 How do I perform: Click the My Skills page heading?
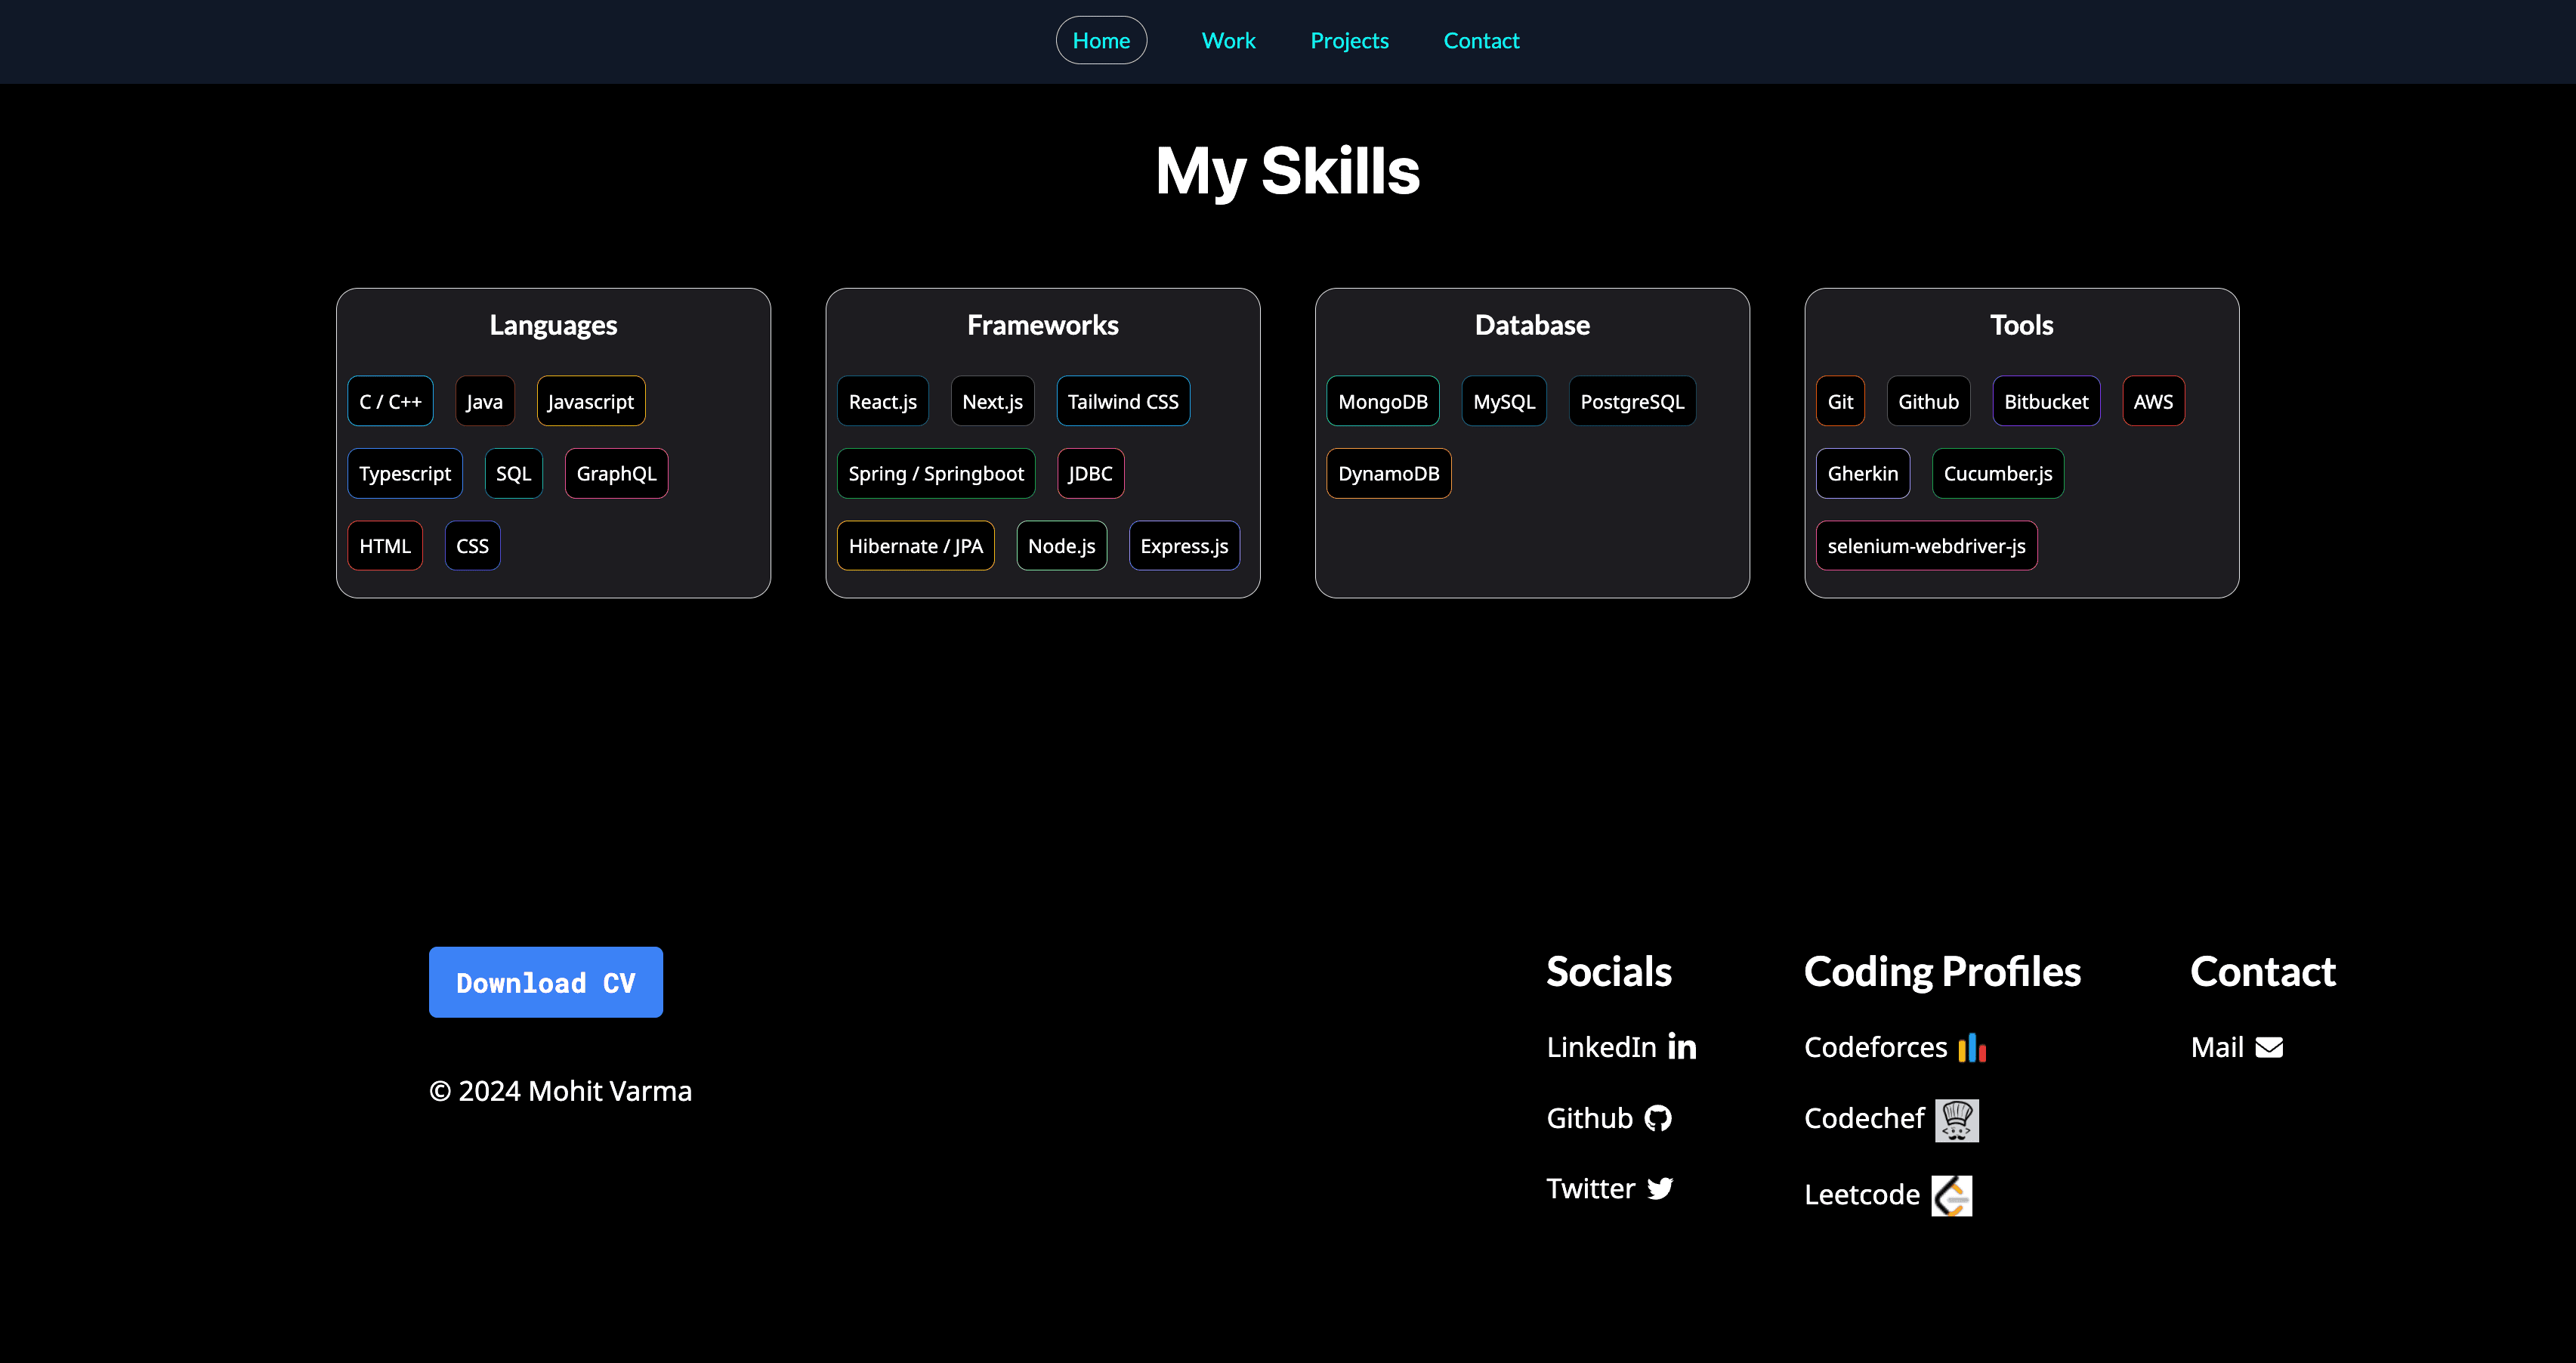[x=1288, y=171]
